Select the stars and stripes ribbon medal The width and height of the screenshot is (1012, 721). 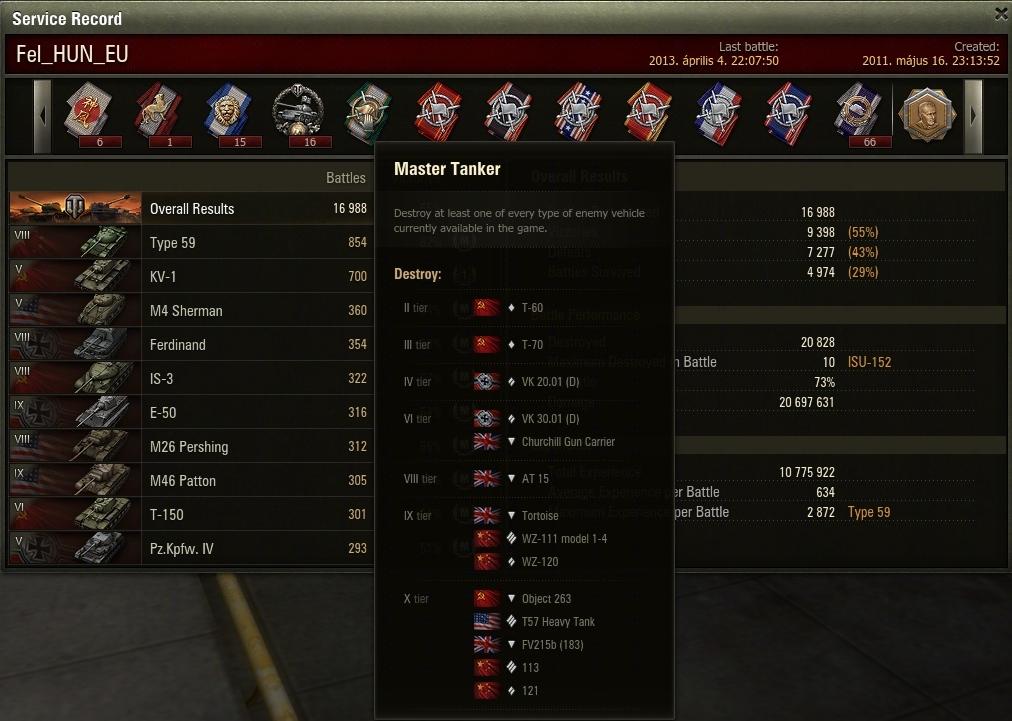(578, 112)
